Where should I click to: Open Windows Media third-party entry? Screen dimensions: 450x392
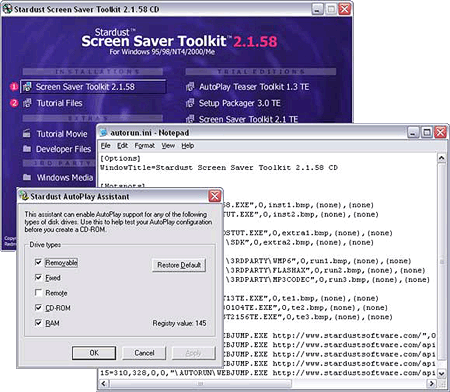65,178
